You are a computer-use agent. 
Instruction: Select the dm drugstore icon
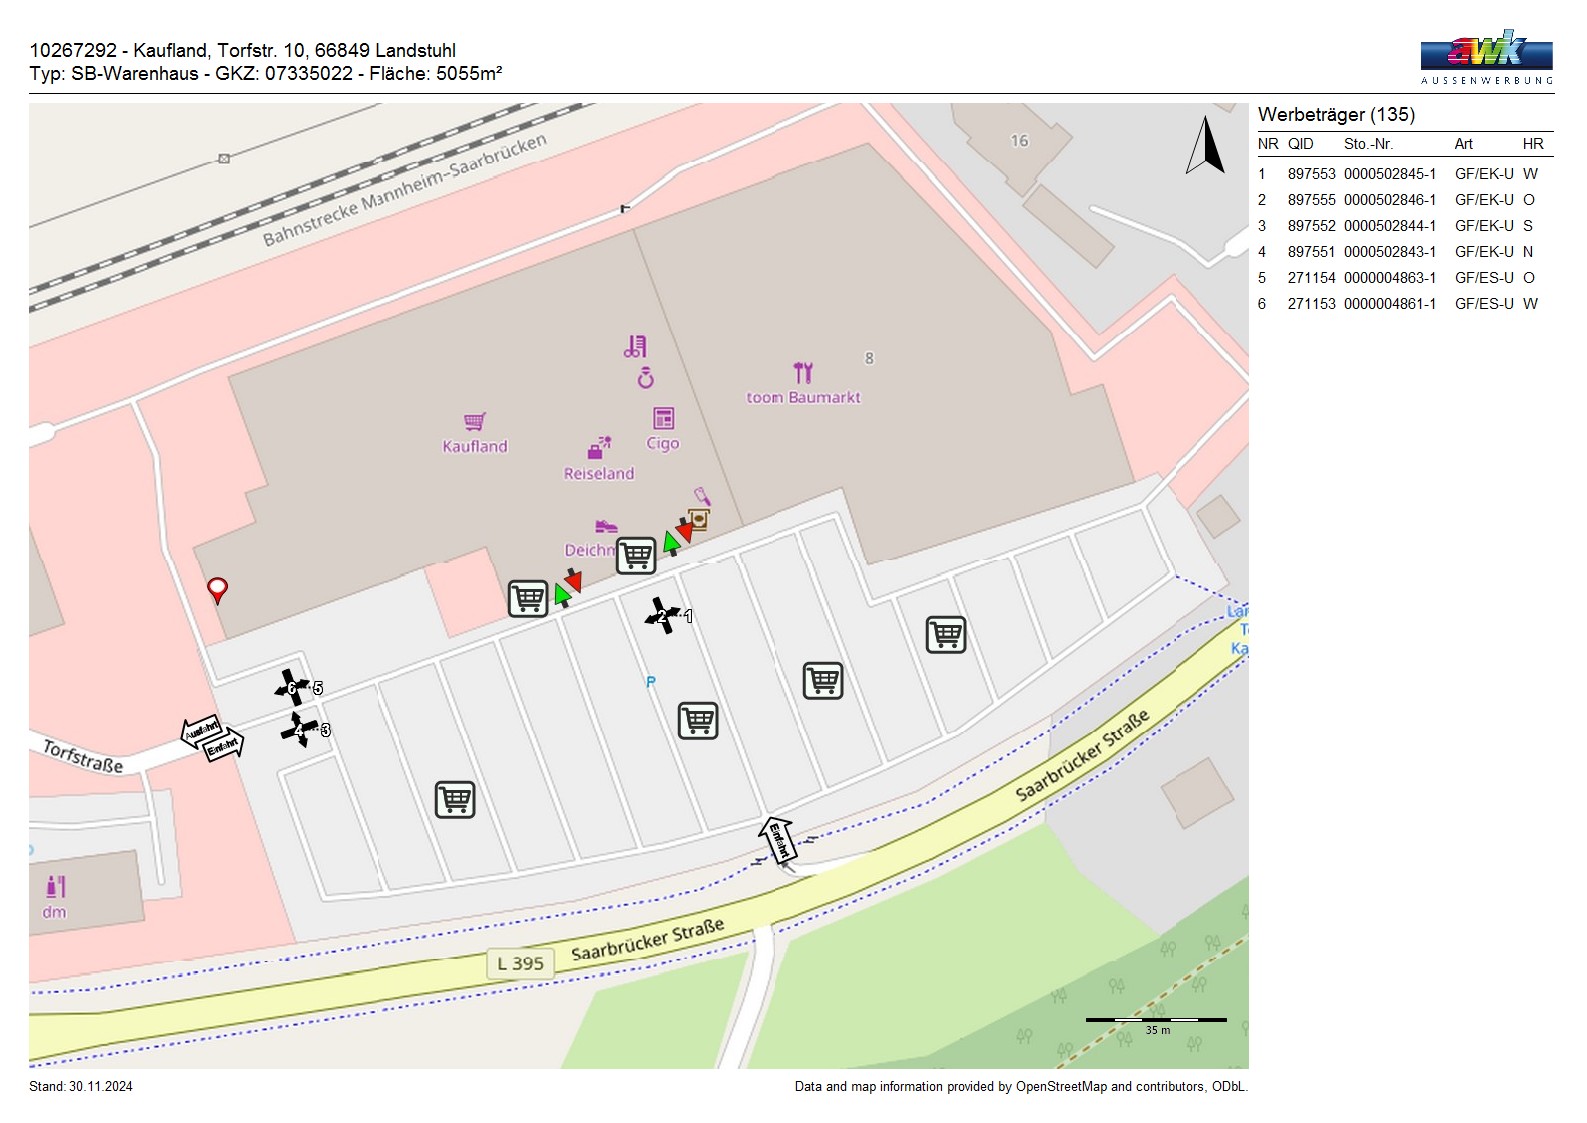(x=55, y=886)
